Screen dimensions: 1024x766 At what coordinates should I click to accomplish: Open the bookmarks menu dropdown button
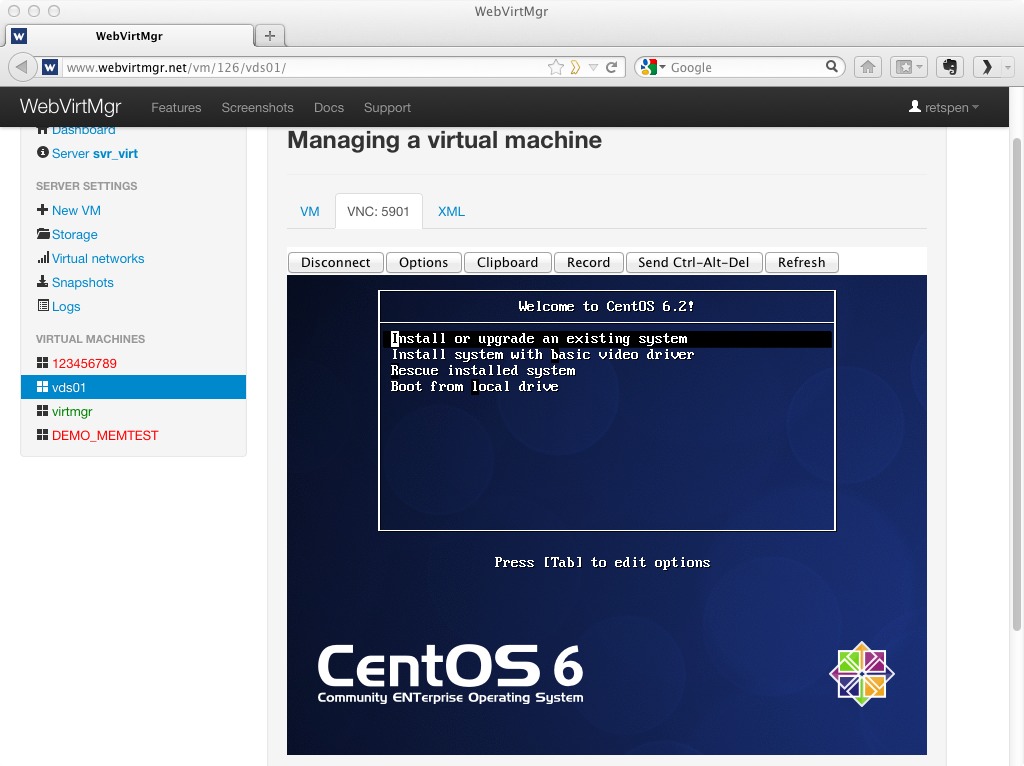point(909,67)
